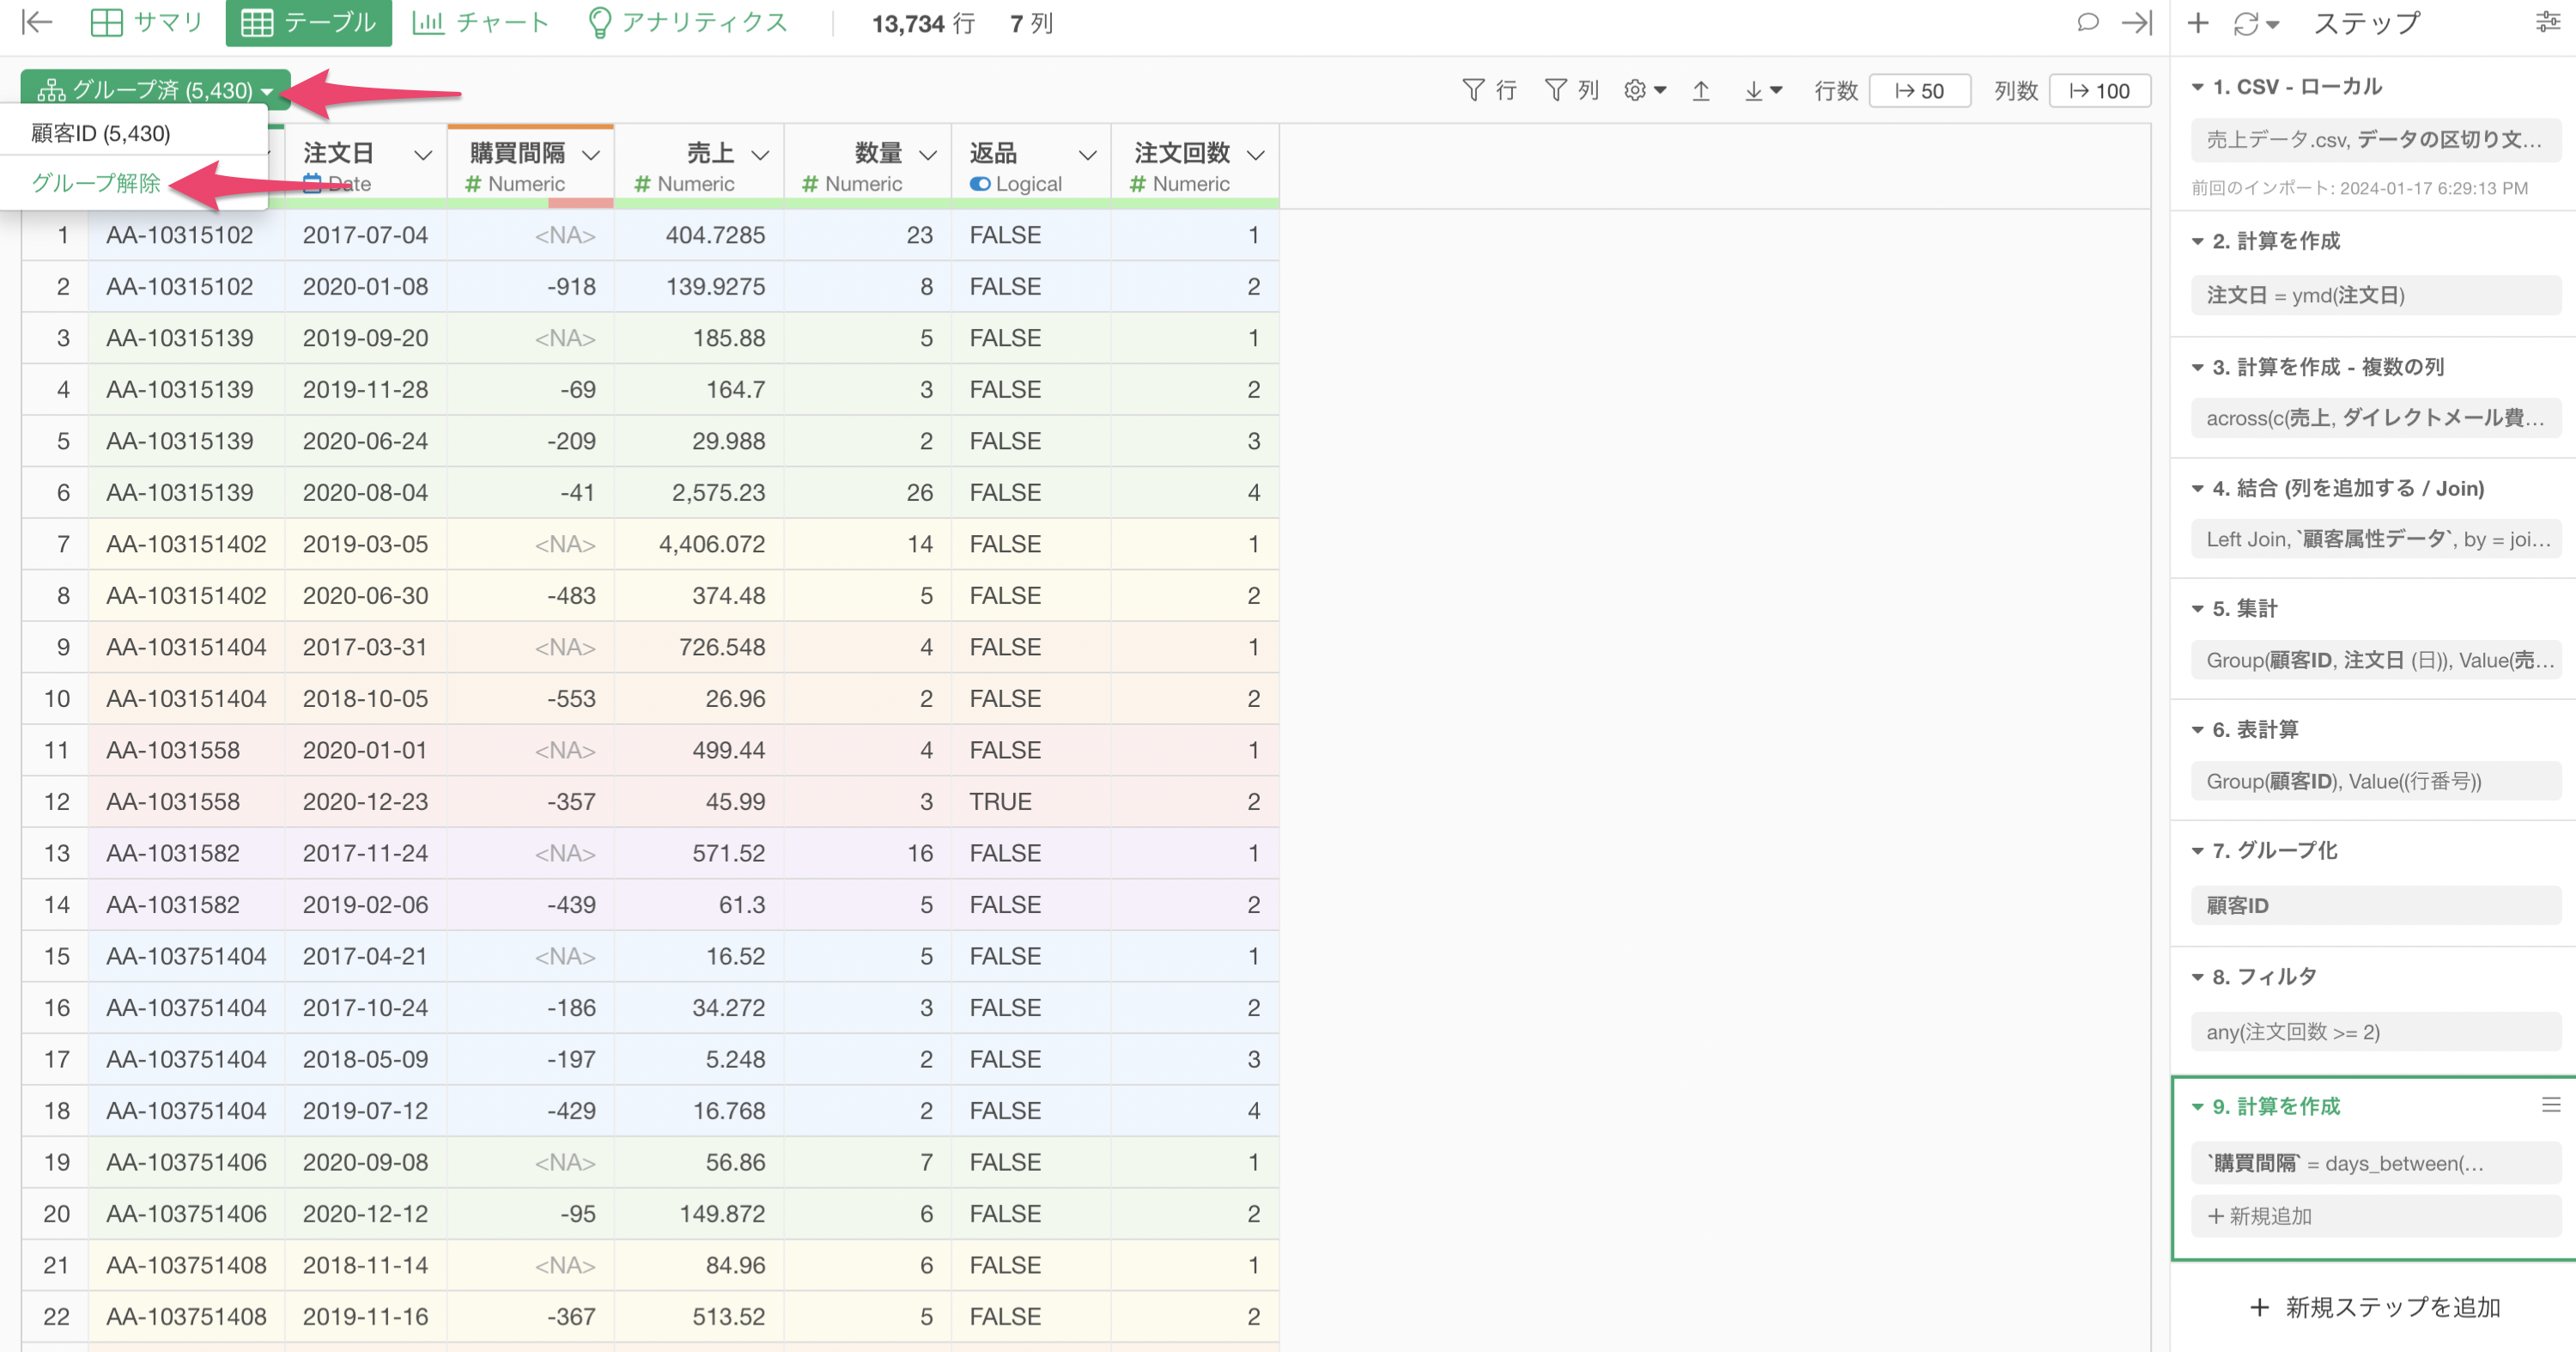Edit the 列数 value field showing 100
Image resolution: width=2576 pixels, height=1352 pixels.
pos(2099,90)
